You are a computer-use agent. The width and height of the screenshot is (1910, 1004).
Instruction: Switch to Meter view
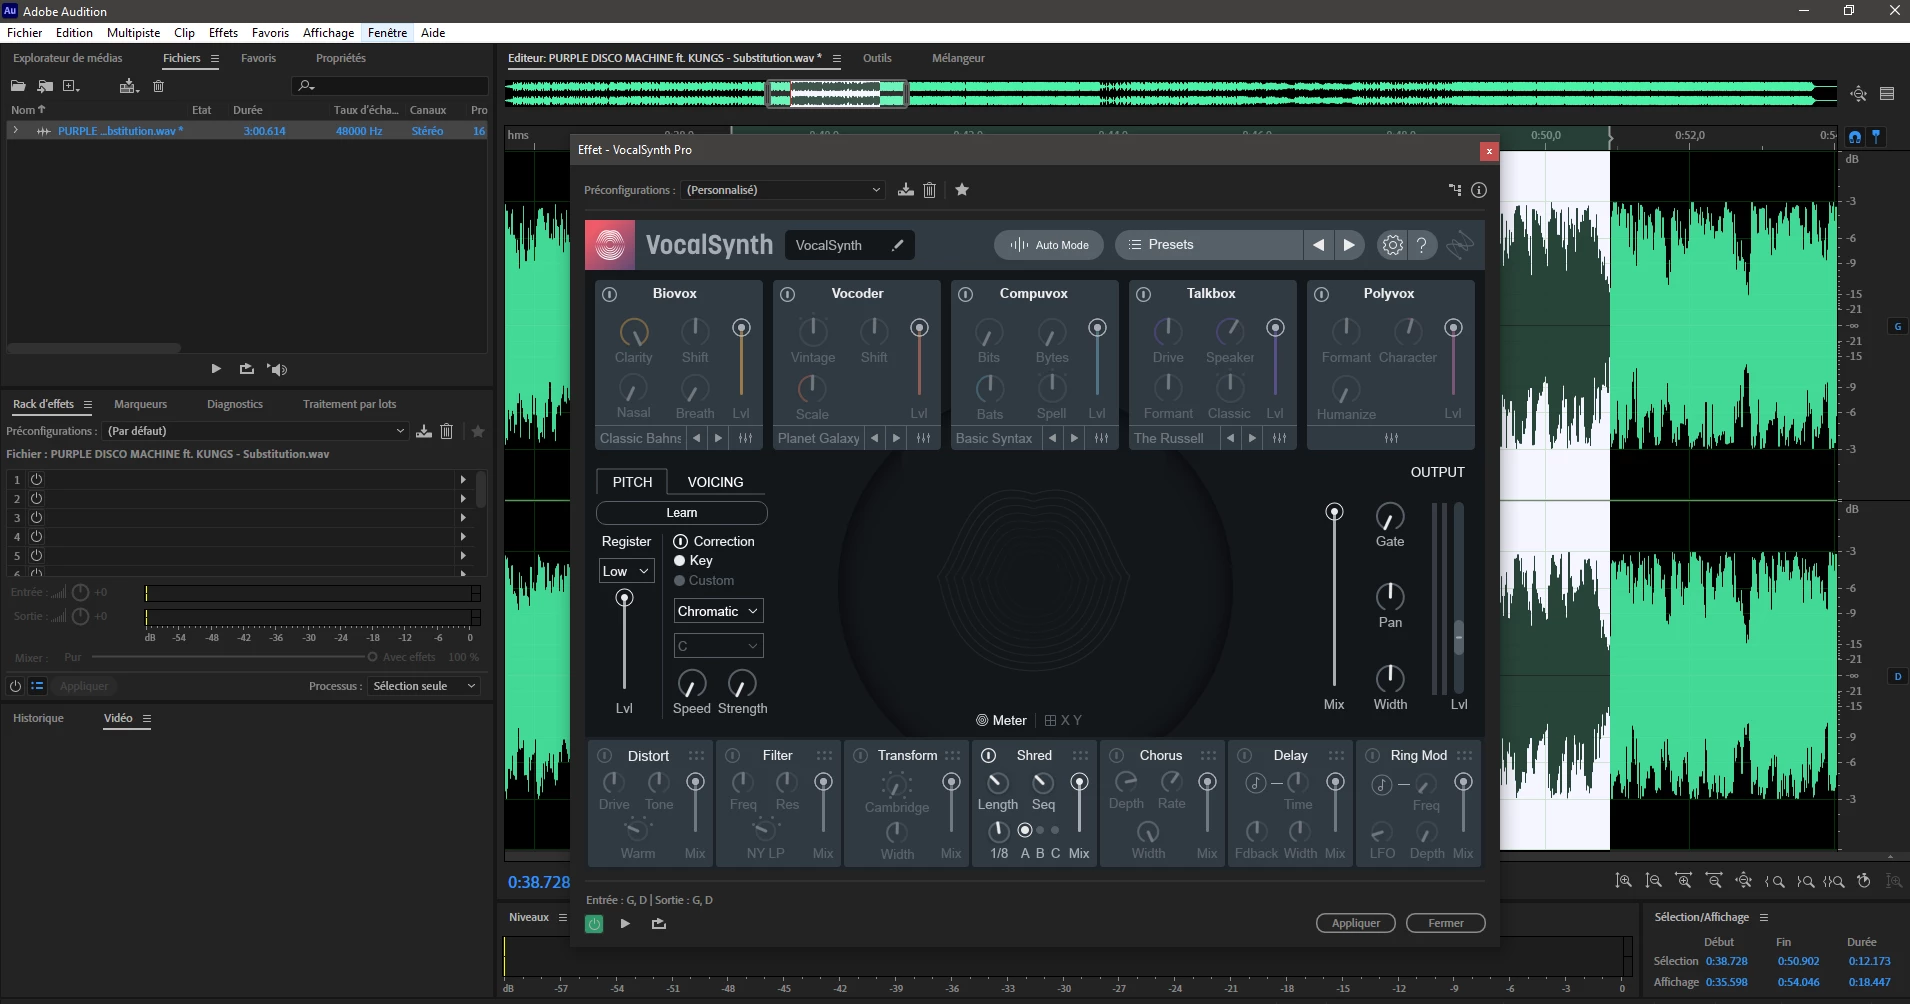1002,720
